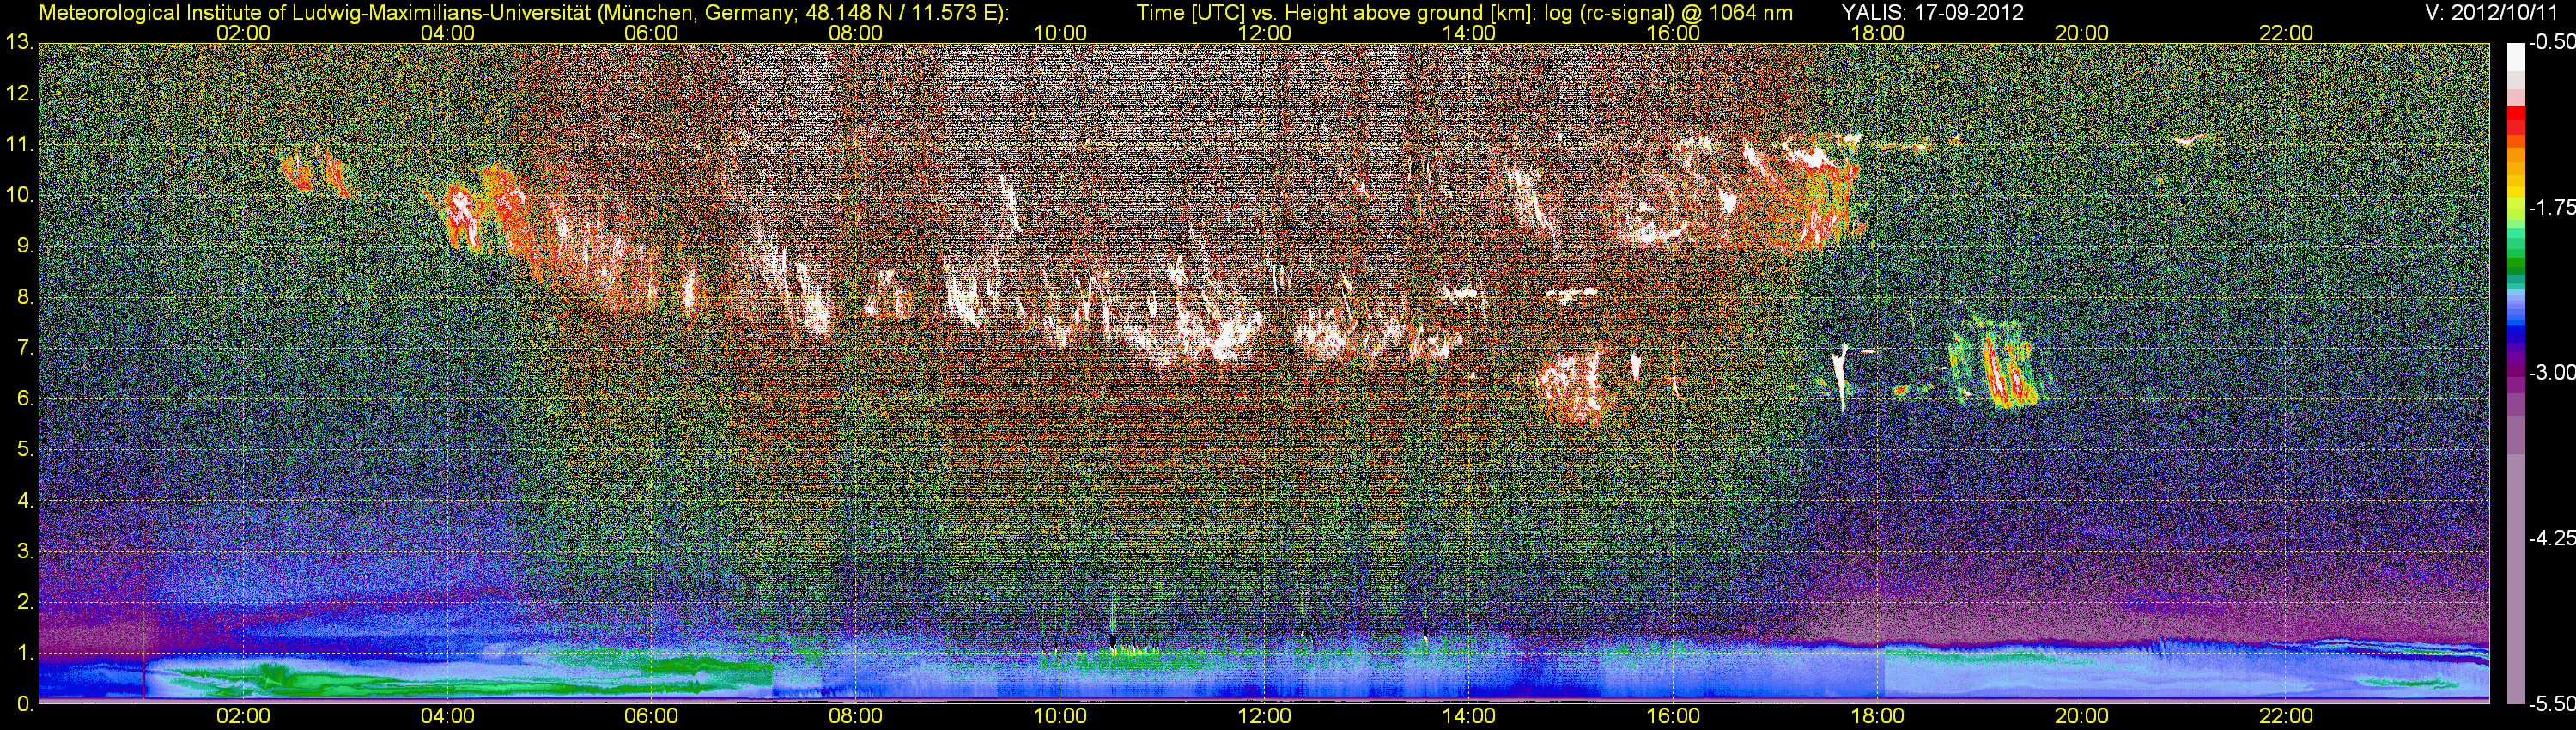Click the 20:00 label on the top time axis

pyautogui.click(x=2082, y=33)
